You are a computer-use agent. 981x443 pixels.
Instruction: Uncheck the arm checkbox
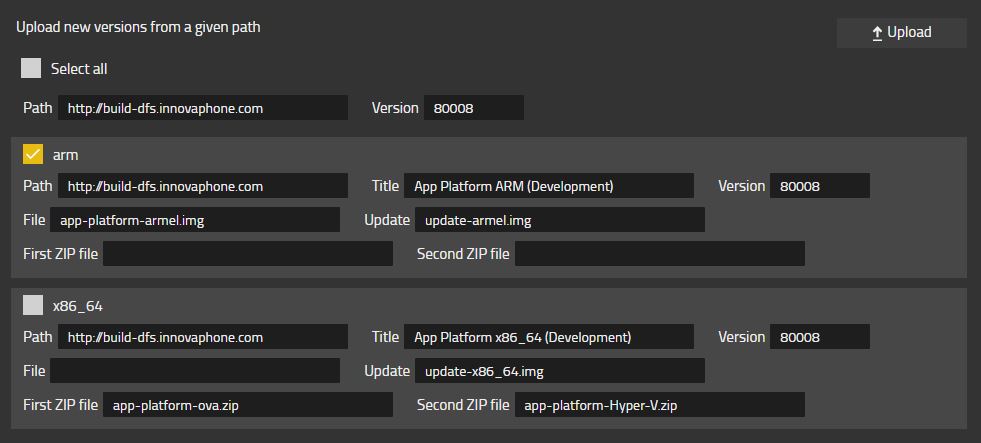33,154
